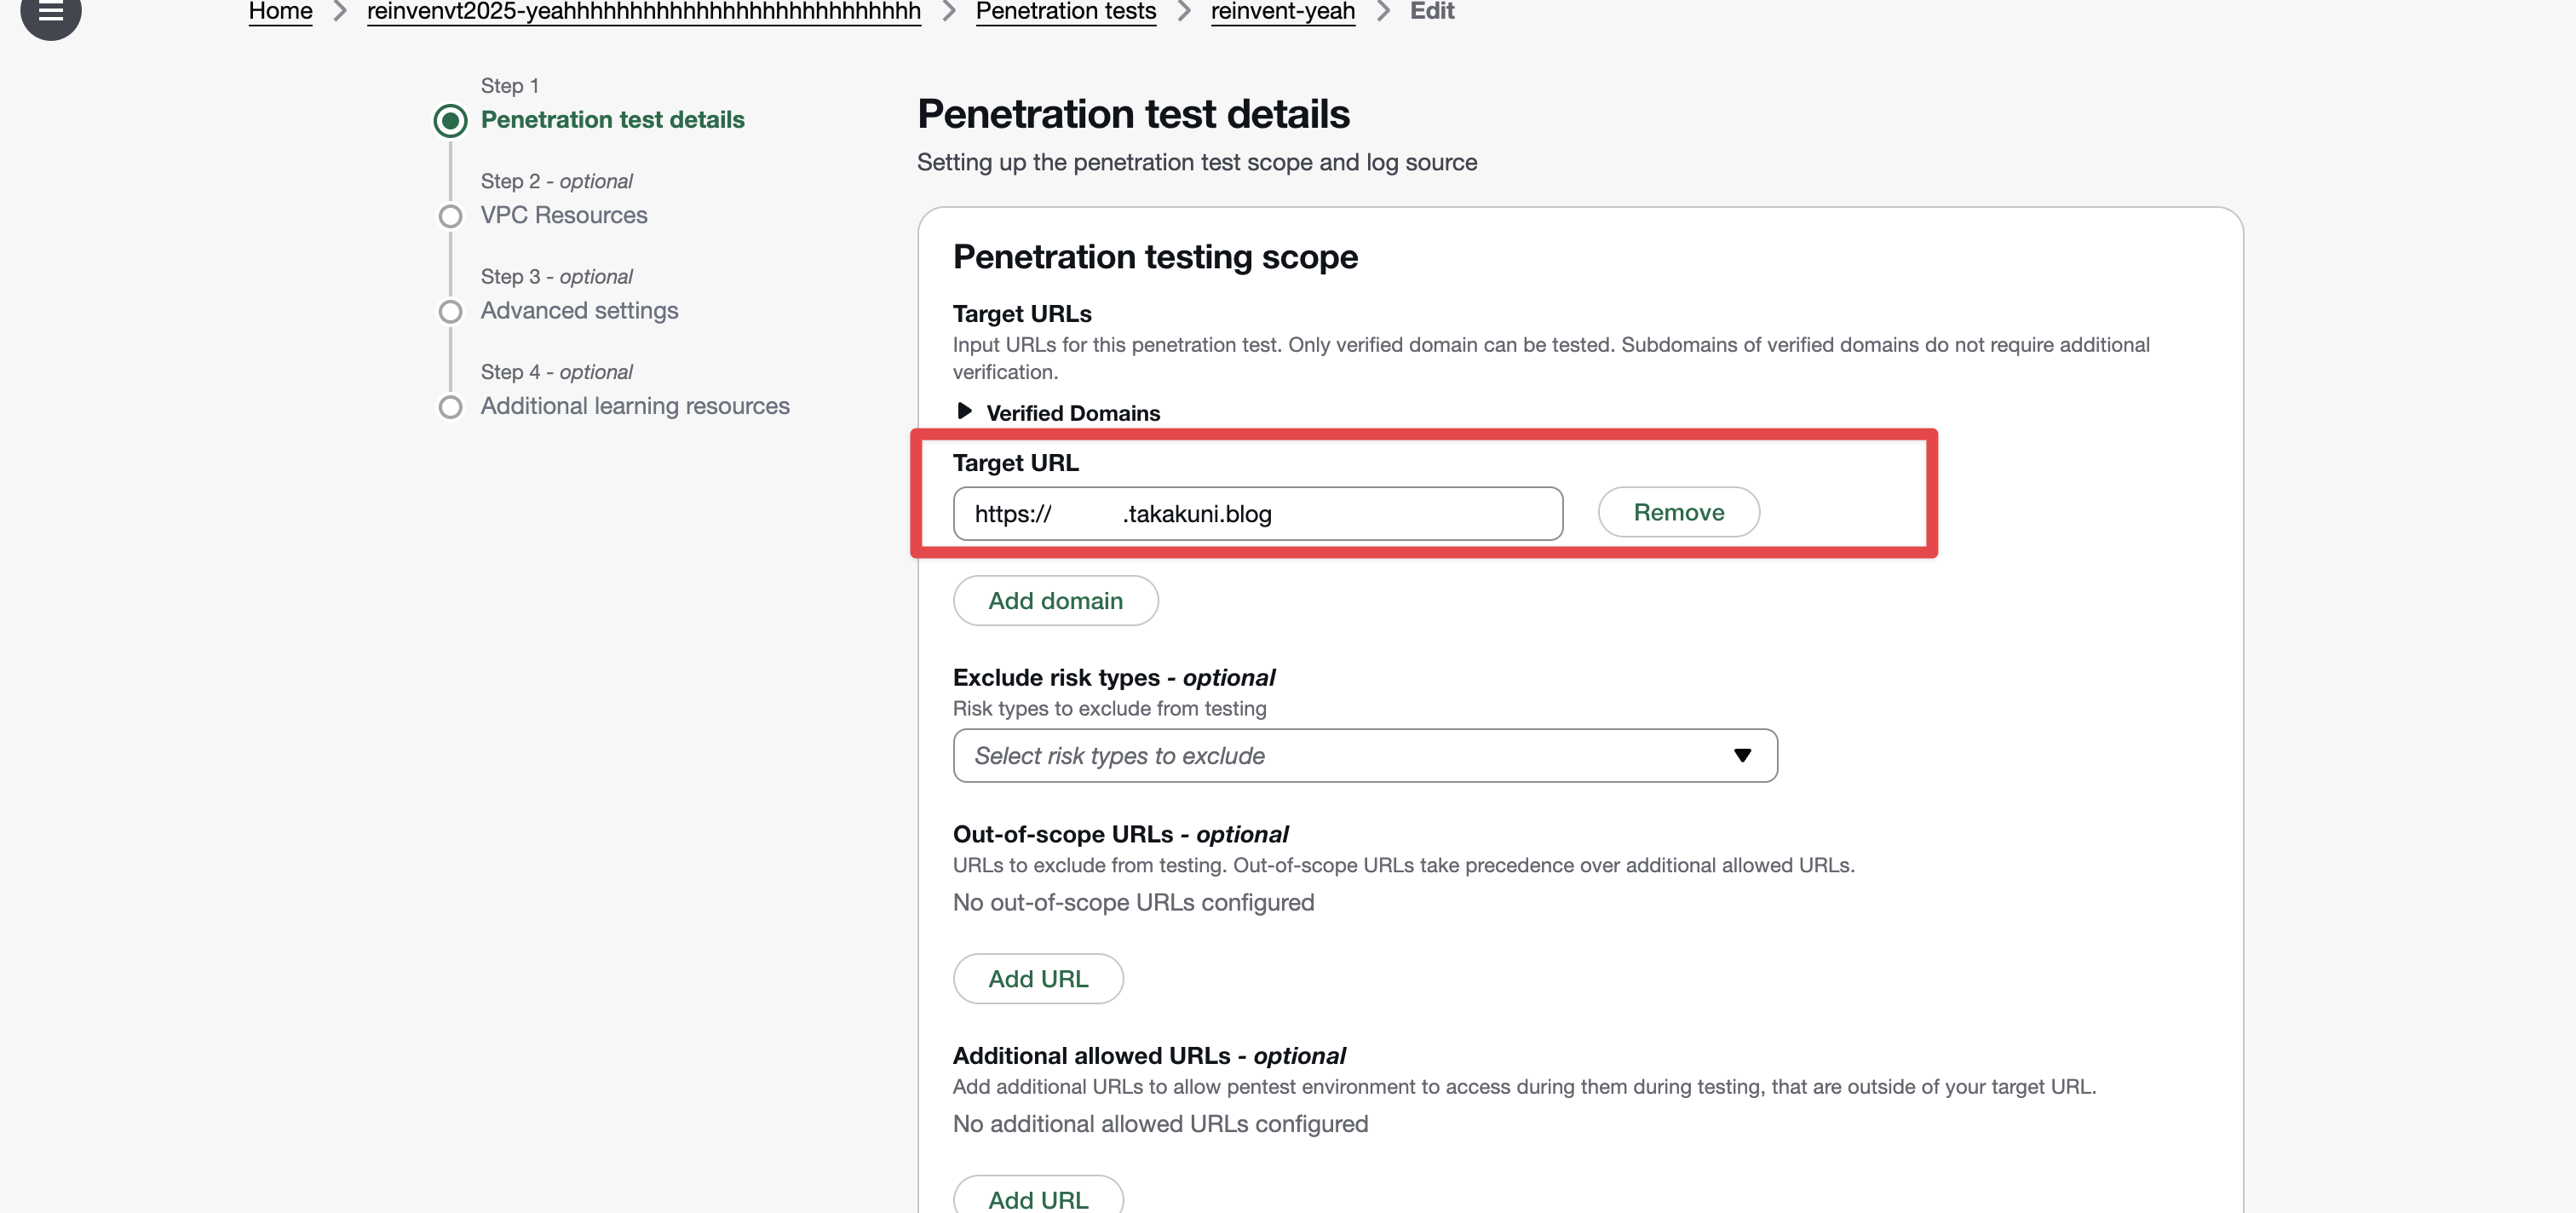2576x1213 pixels.
Task: Go to VPC Resources step
Action: tap(563, 215)
